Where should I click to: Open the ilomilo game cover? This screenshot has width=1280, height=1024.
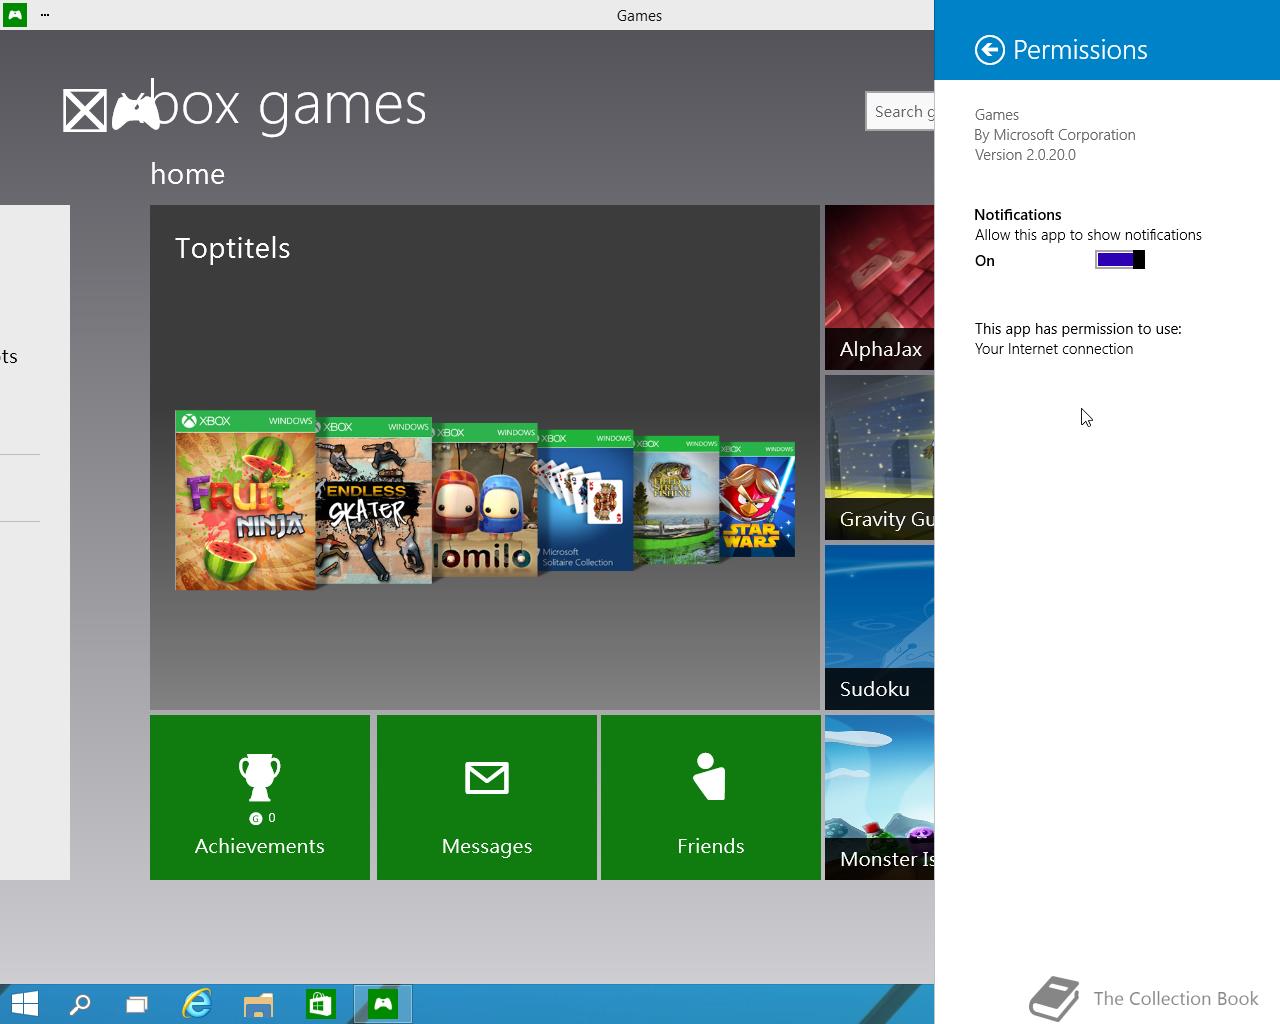pos(485,500)
